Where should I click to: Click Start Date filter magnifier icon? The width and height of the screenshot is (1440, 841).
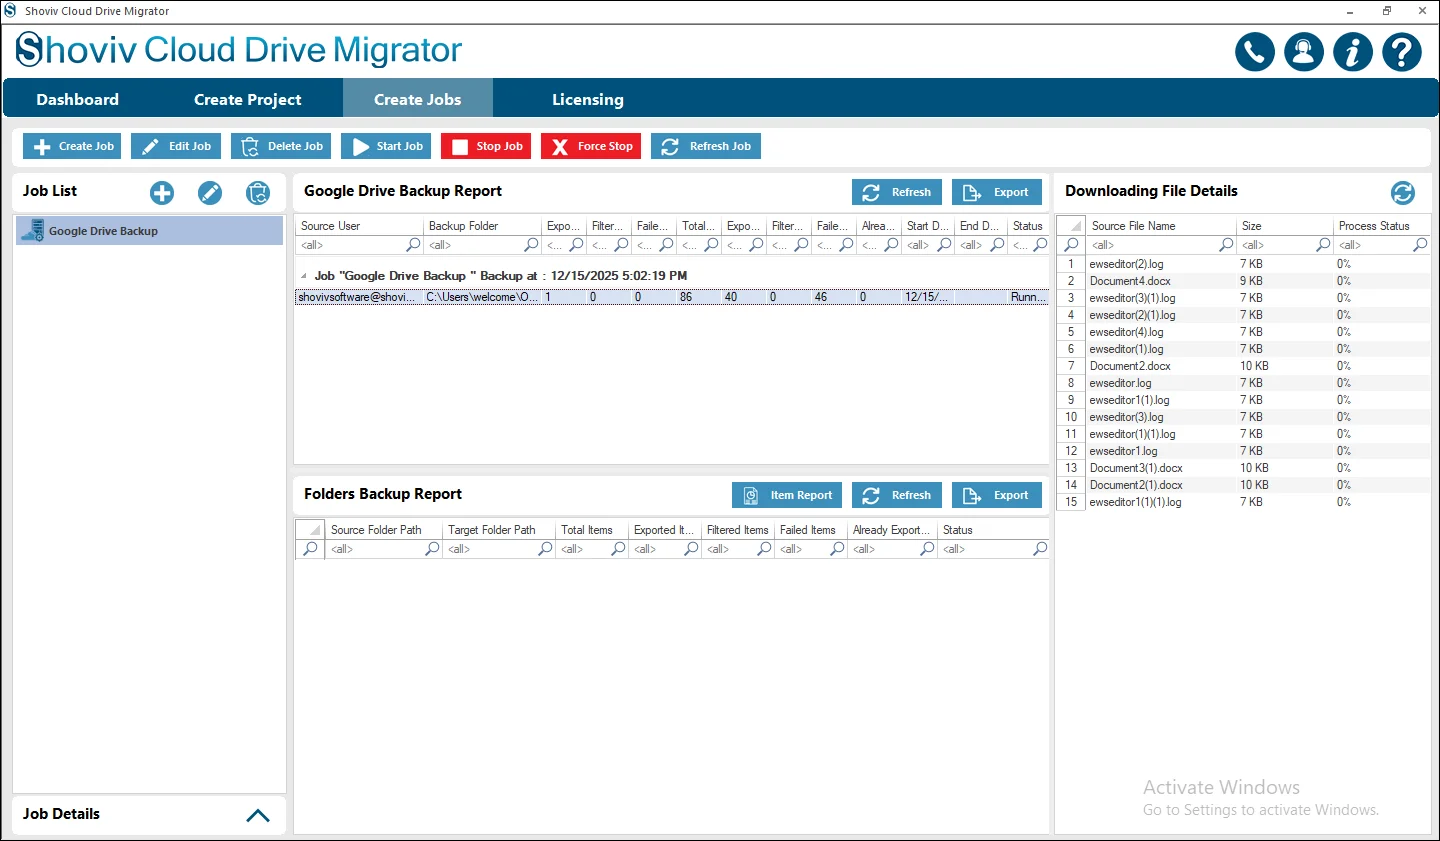pyautogui.click(x=944, y=245)
